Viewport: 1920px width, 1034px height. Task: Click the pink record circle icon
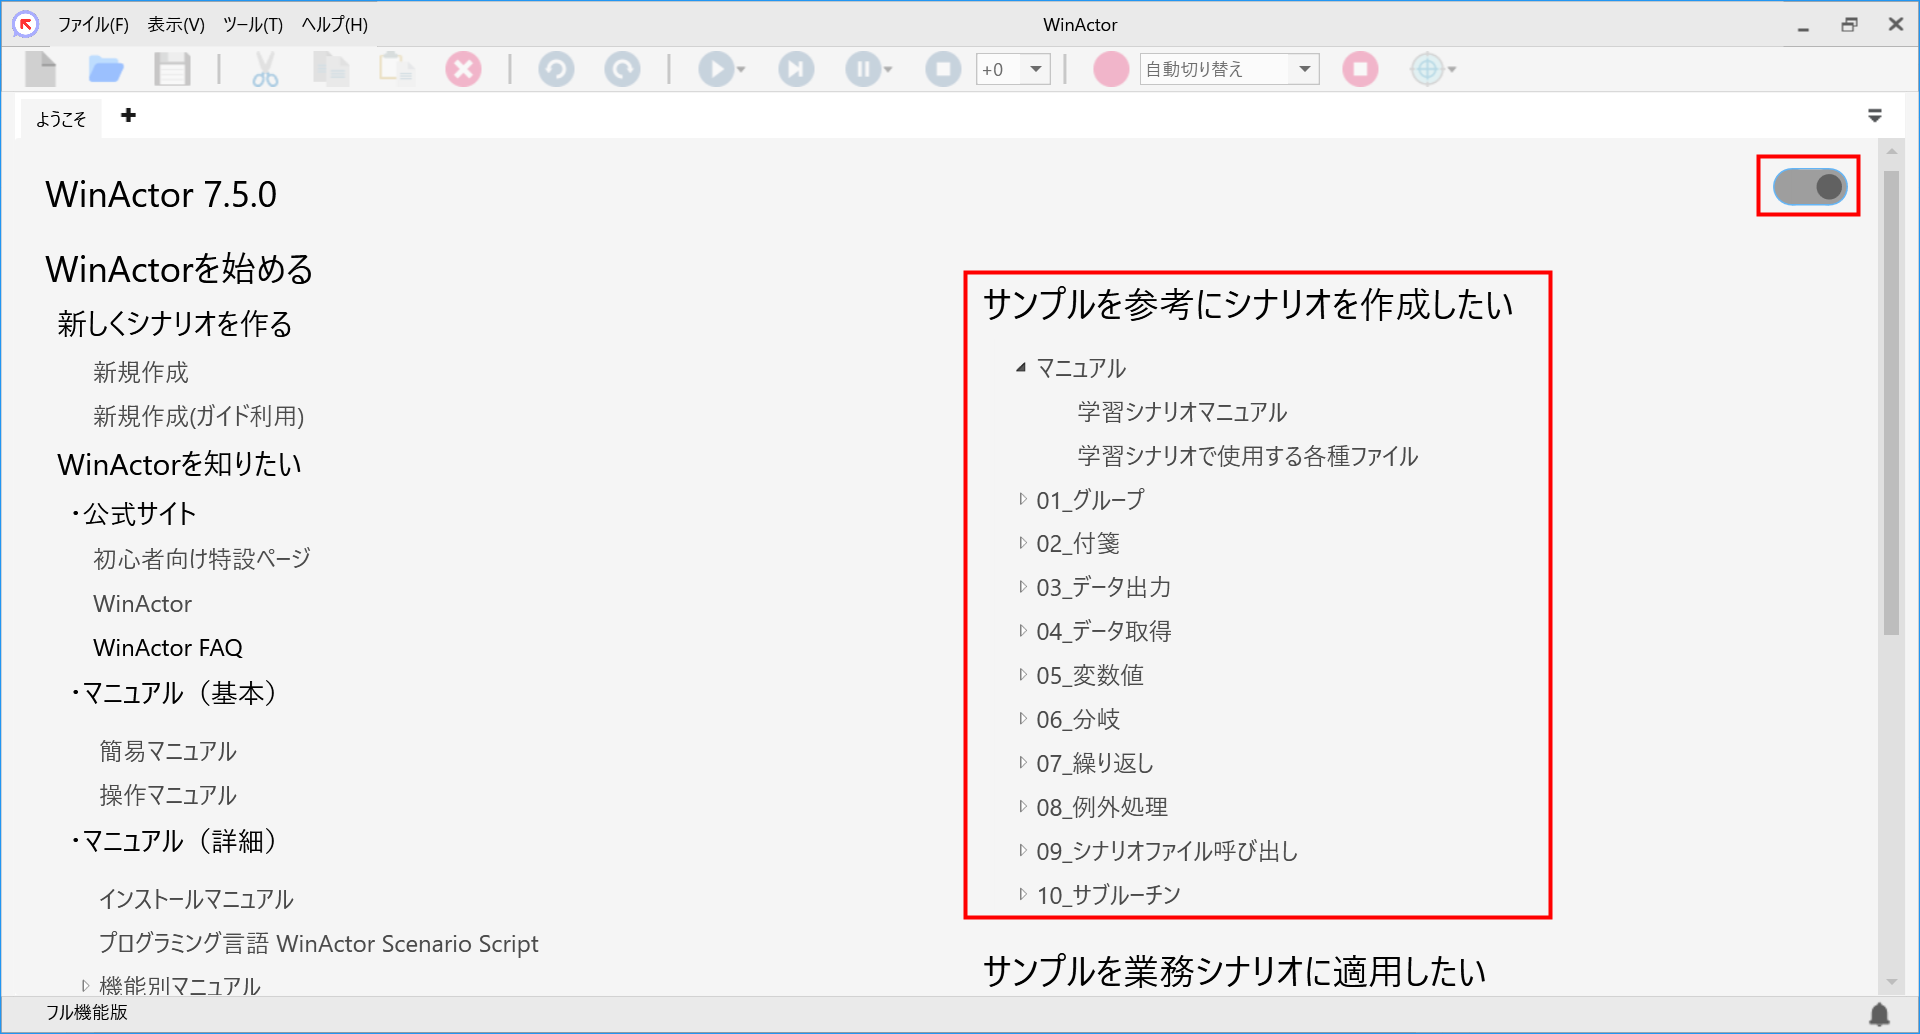click(1111, 69)
